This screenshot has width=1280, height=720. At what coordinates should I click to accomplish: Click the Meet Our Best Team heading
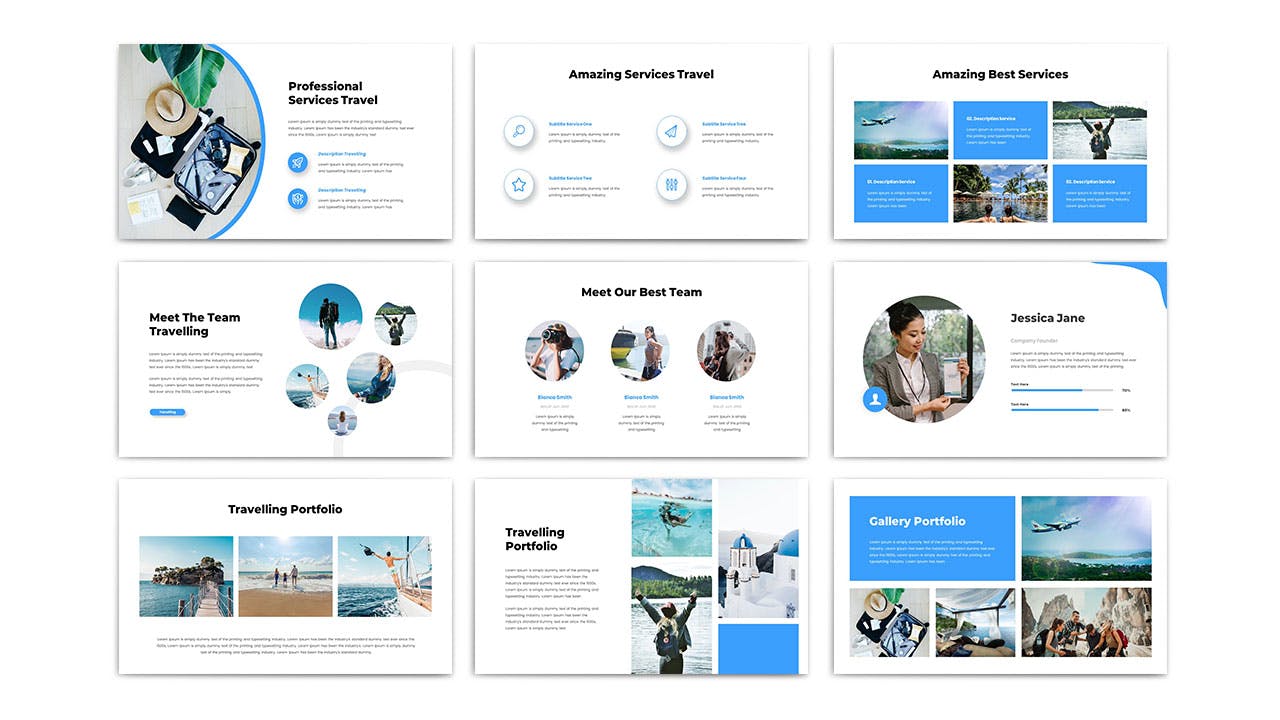(x=641, y=292)
